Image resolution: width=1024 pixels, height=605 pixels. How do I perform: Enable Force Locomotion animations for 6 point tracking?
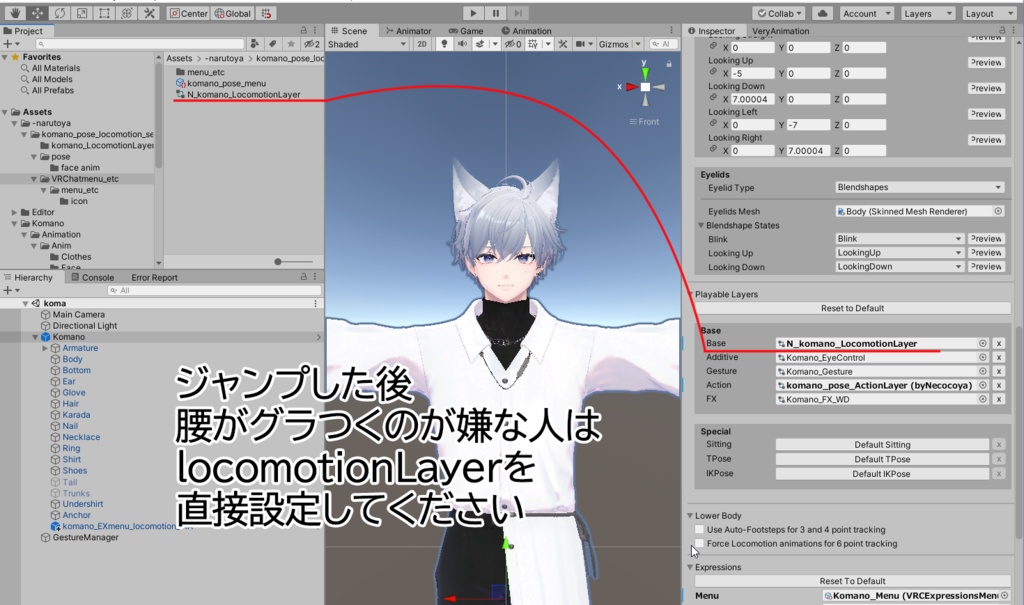[698, 543]
